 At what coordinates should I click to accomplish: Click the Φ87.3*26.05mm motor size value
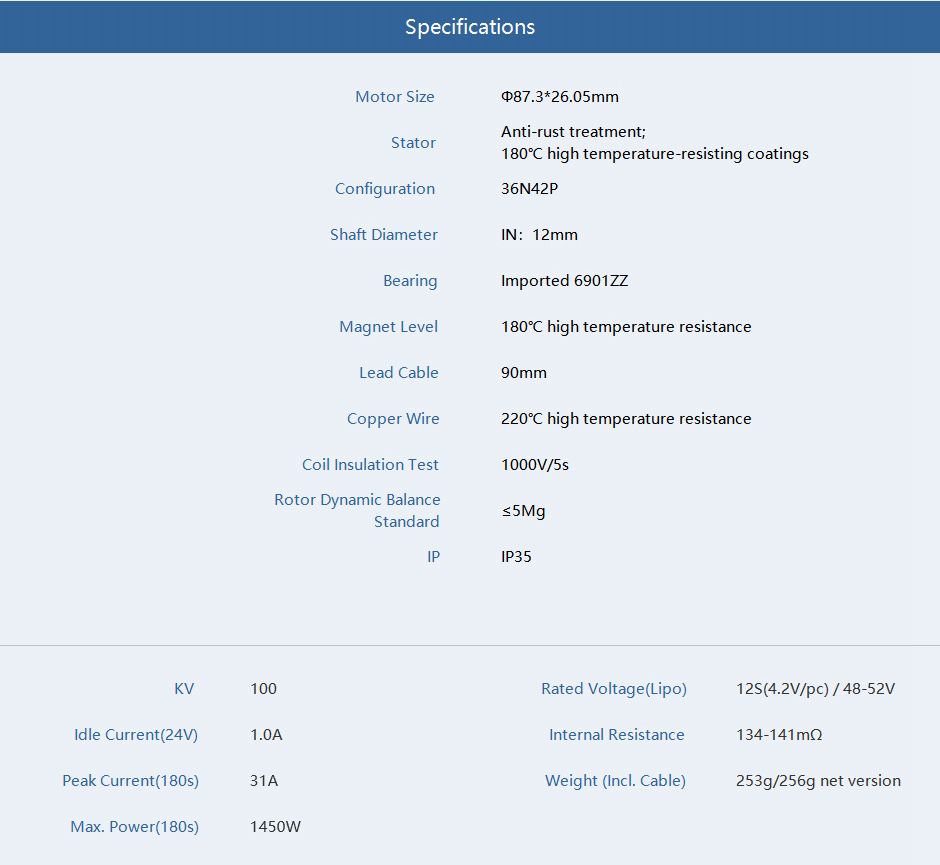tap(559, 97)
